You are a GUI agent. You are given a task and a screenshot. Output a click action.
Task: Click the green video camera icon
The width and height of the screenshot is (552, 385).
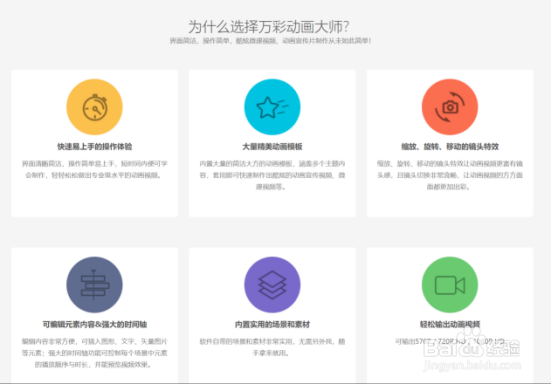(450, 285)
